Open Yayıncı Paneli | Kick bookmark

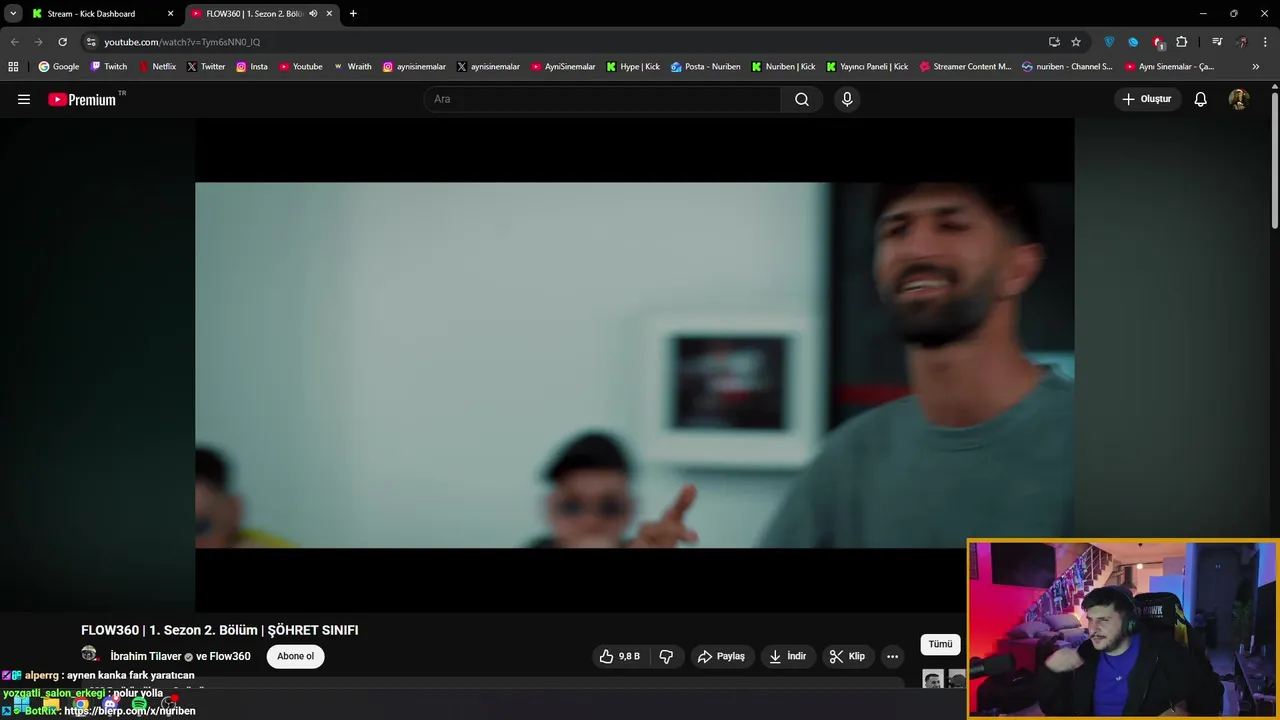pyautogui.click(x=867, y=67)
